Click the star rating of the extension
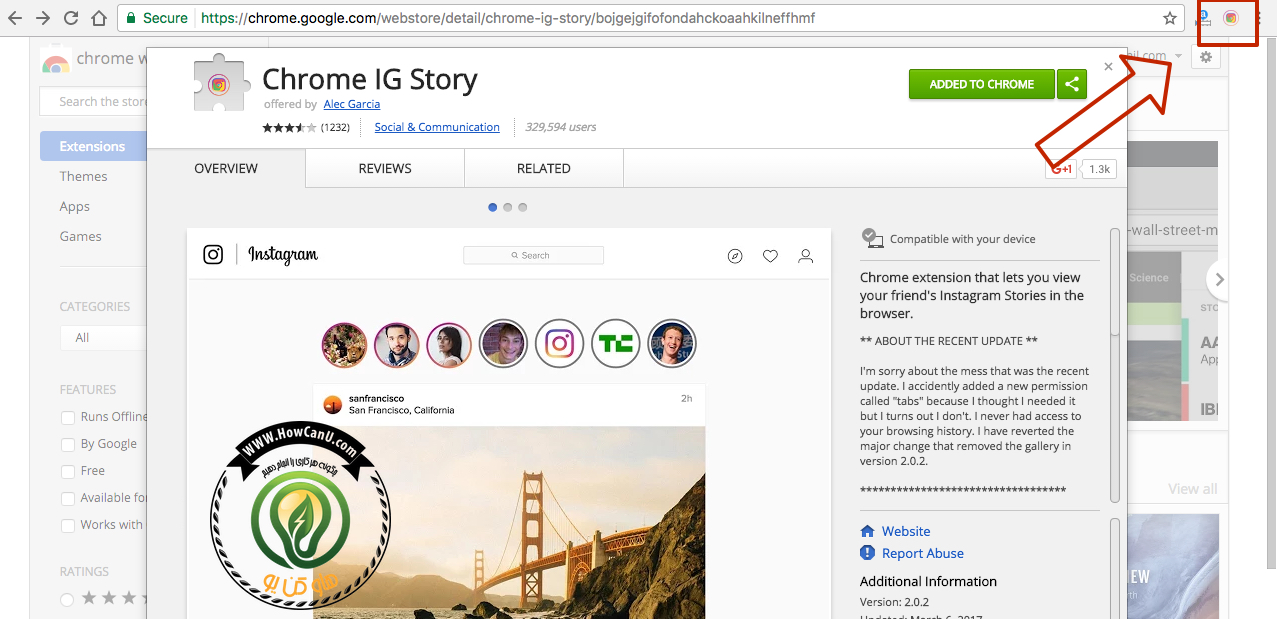Viewport: 1277px width, 619px height. pos(289,127)
